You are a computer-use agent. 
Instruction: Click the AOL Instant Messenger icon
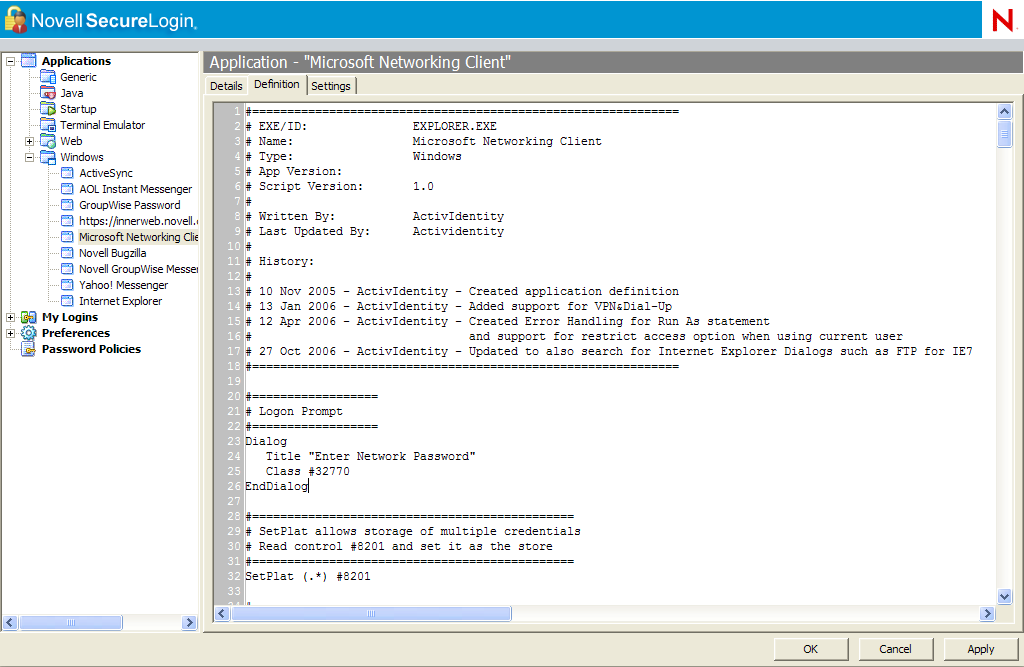coord(67,189)
